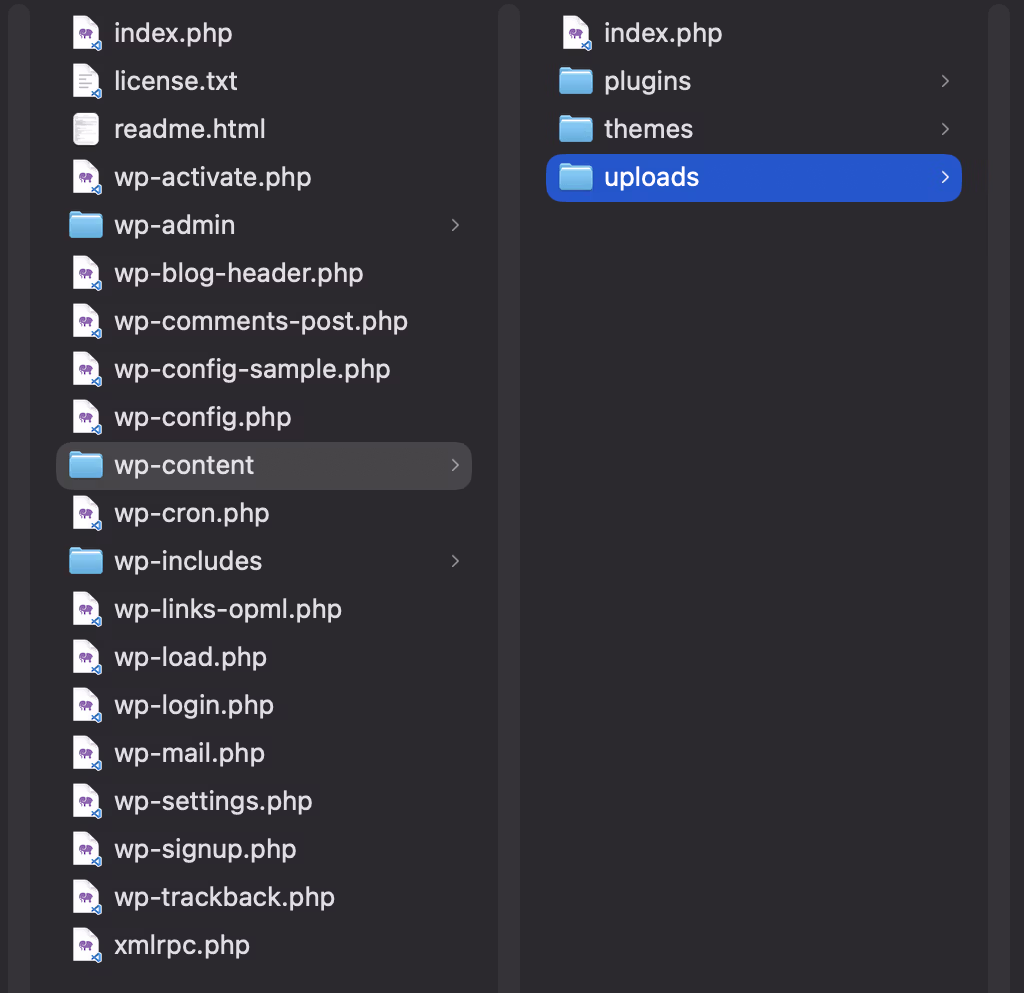This screenshot has width=1024, height=993.
Task: Click the wp-includes folder icon
Action: (86, 561)
